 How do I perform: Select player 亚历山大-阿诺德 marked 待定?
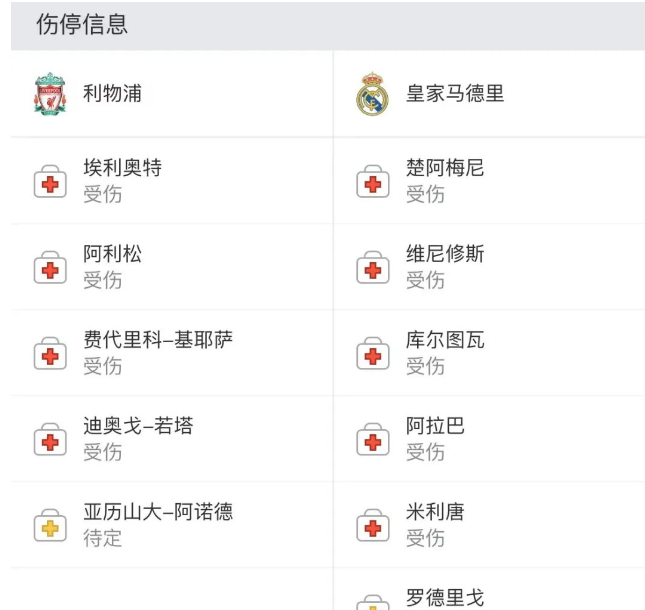(158, 512)
